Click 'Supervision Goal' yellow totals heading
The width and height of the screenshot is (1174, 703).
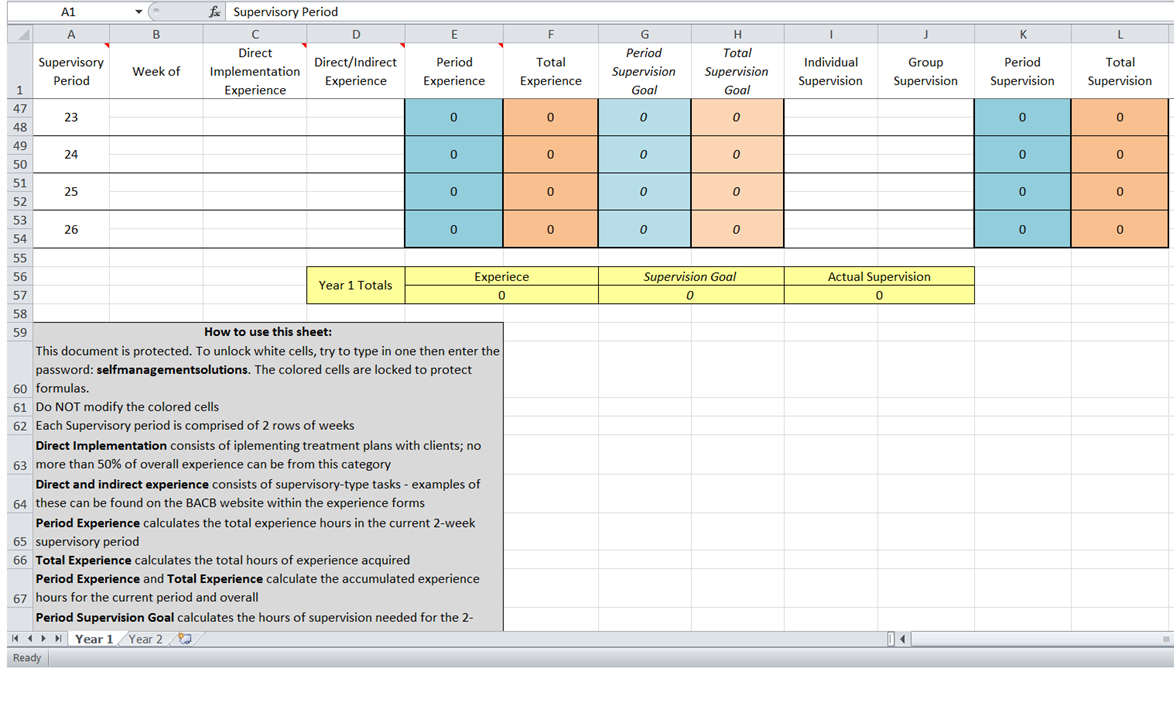pyautogui.click(x=690, y=276)
